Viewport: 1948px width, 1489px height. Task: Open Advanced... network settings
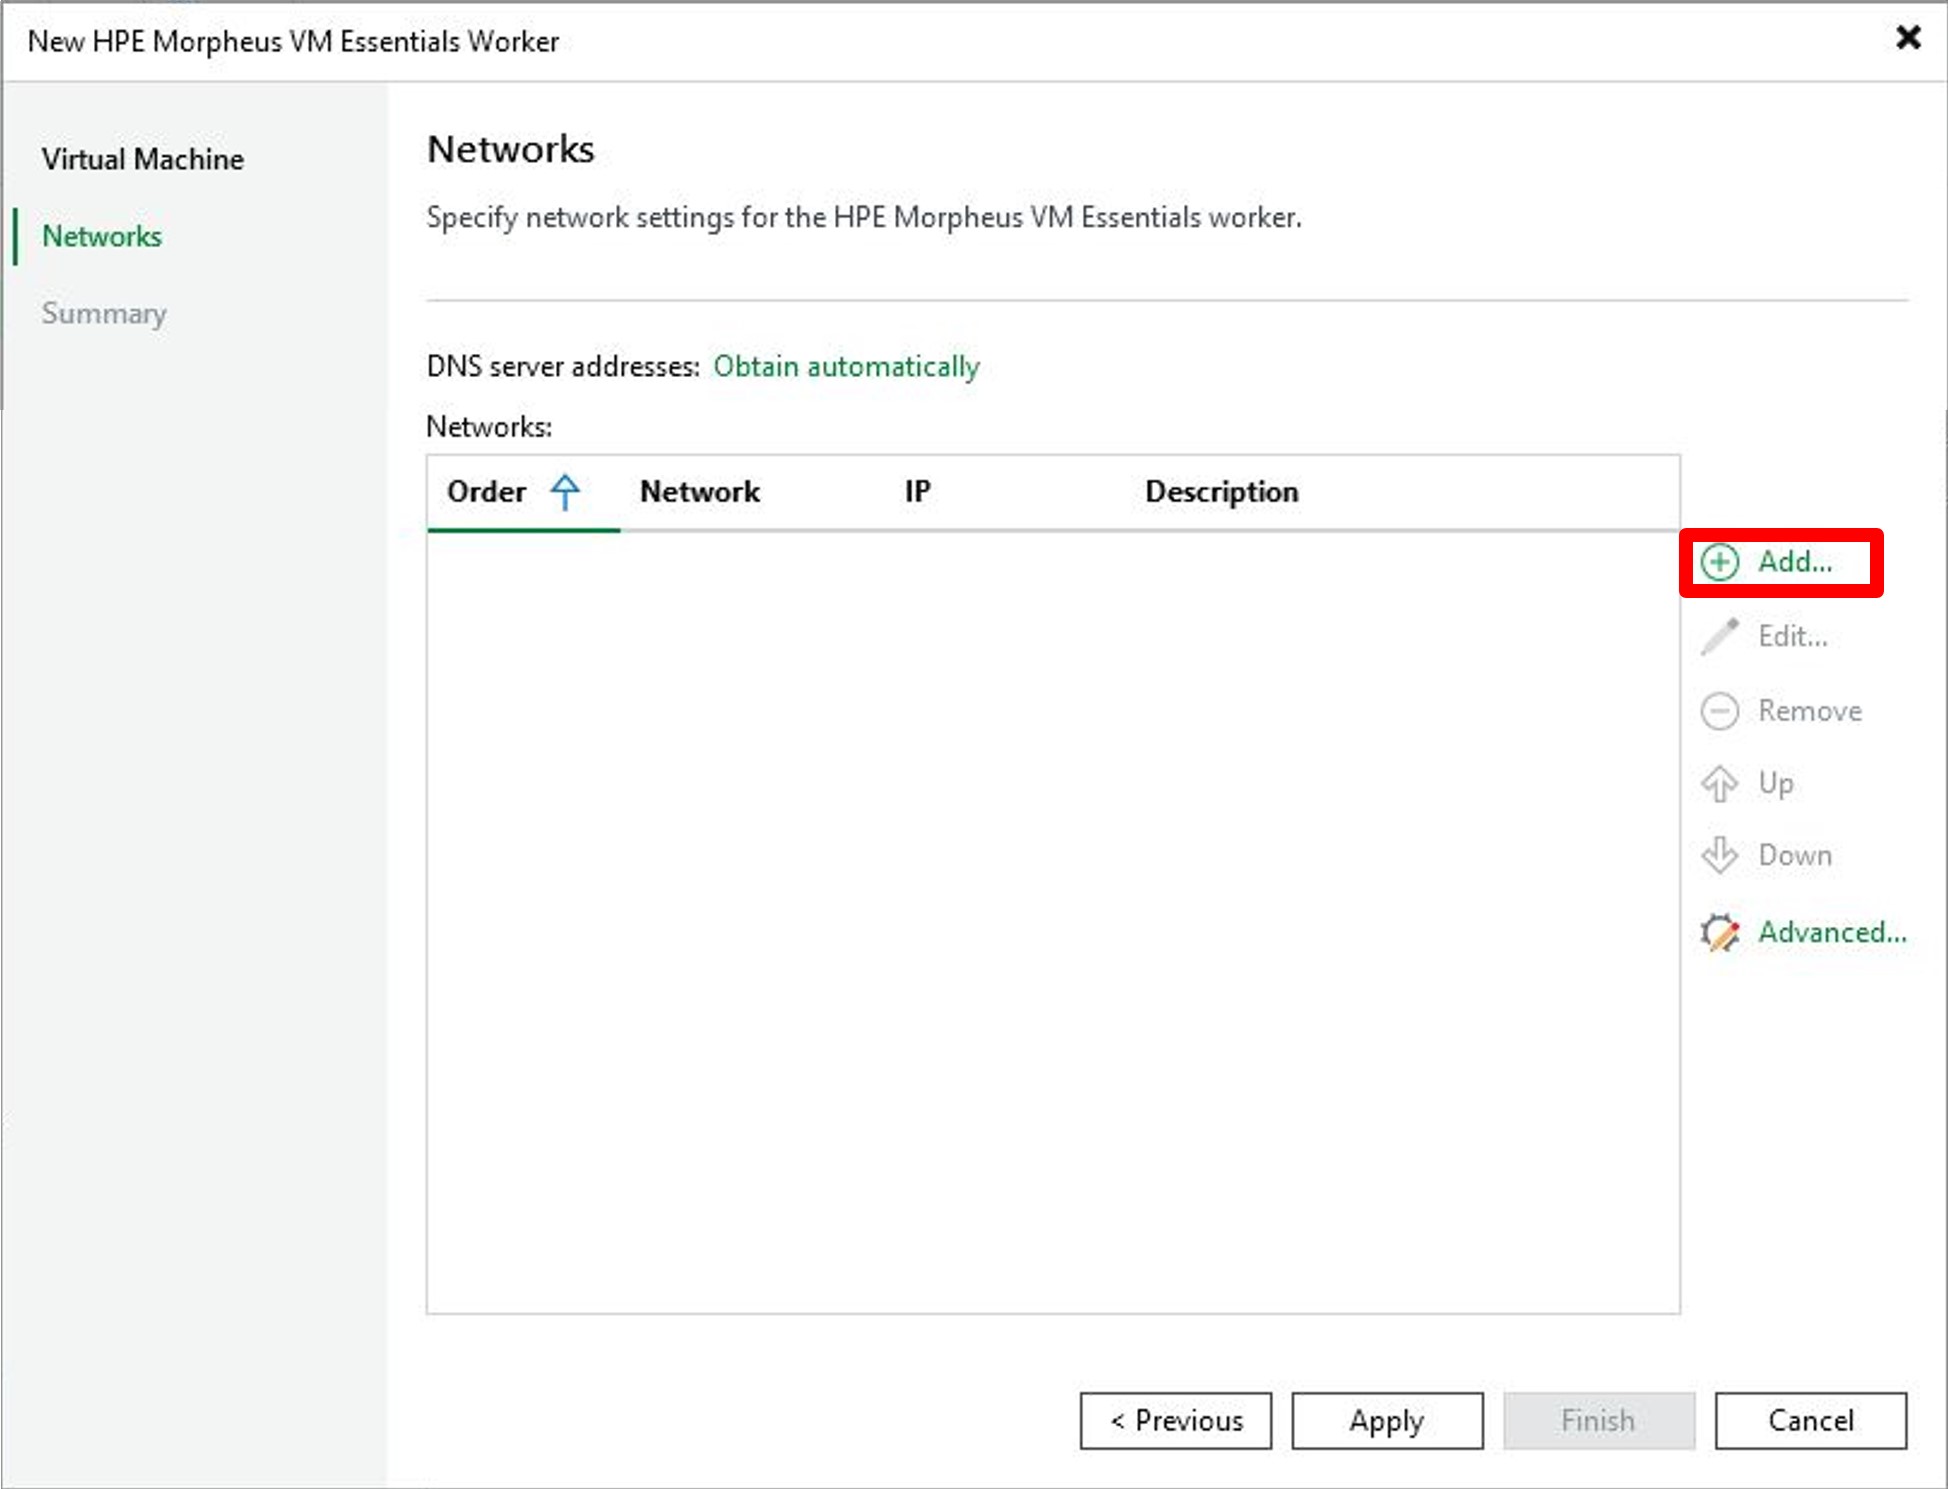[1832, 932]
